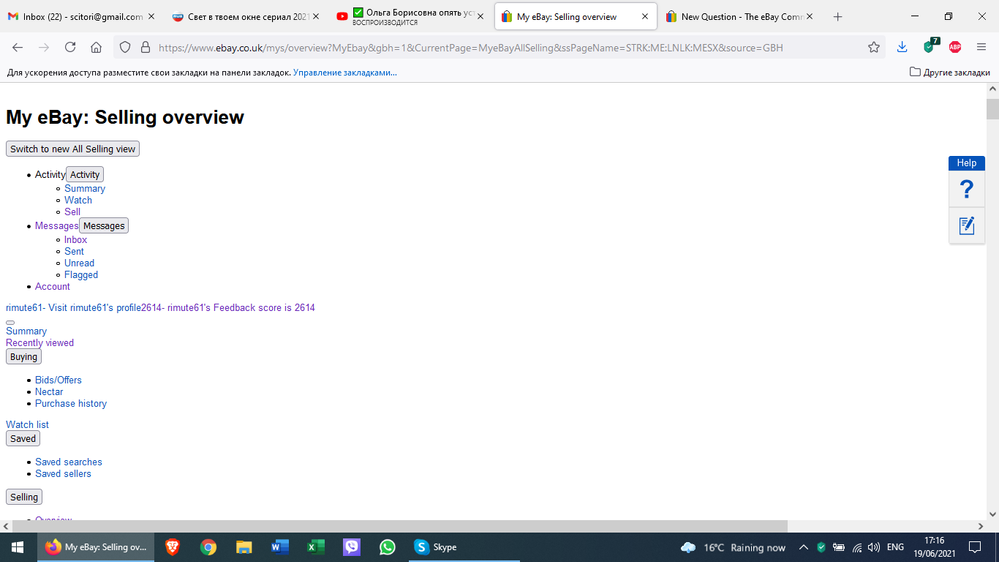Open the Watch link under Activity
Image resolution: width=999 pixels, height=562 pixels.
pyautogui.click(x=78, y=200)
